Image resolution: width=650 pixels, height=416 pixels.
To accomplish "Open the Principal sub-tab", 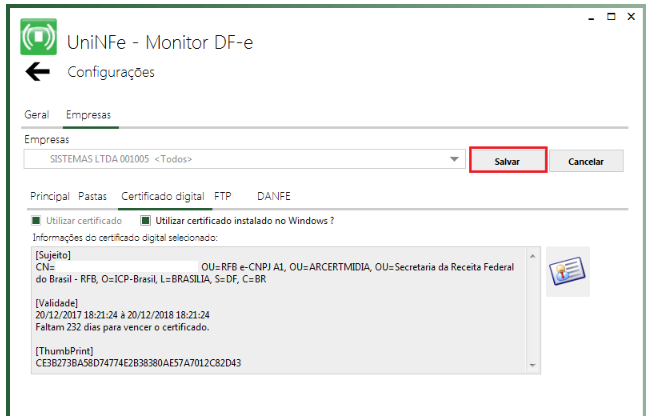I will [50, 196].
